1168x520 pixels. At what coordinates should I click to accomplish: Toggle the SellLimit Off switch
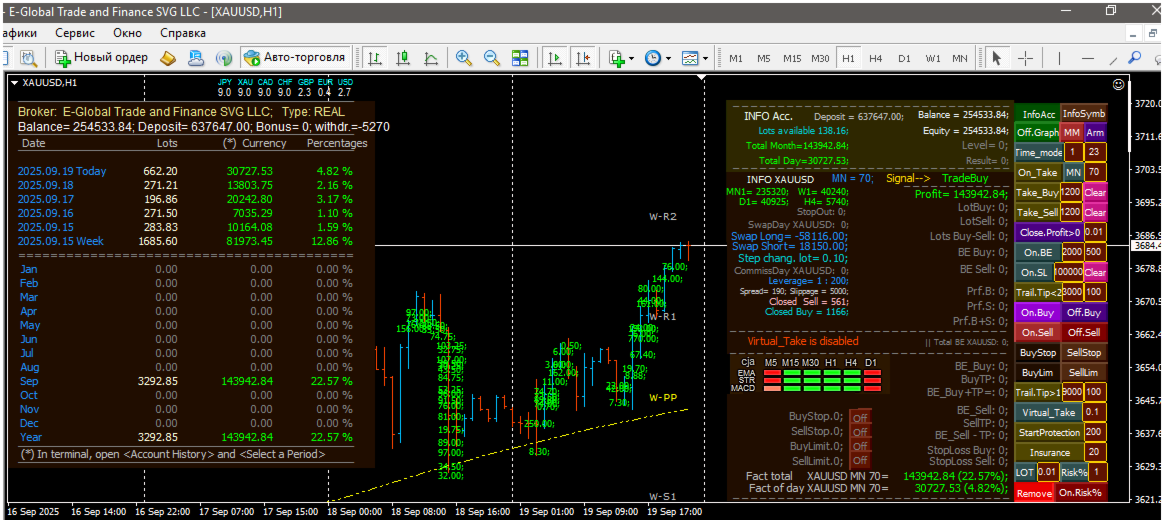[x=860, y=461]
